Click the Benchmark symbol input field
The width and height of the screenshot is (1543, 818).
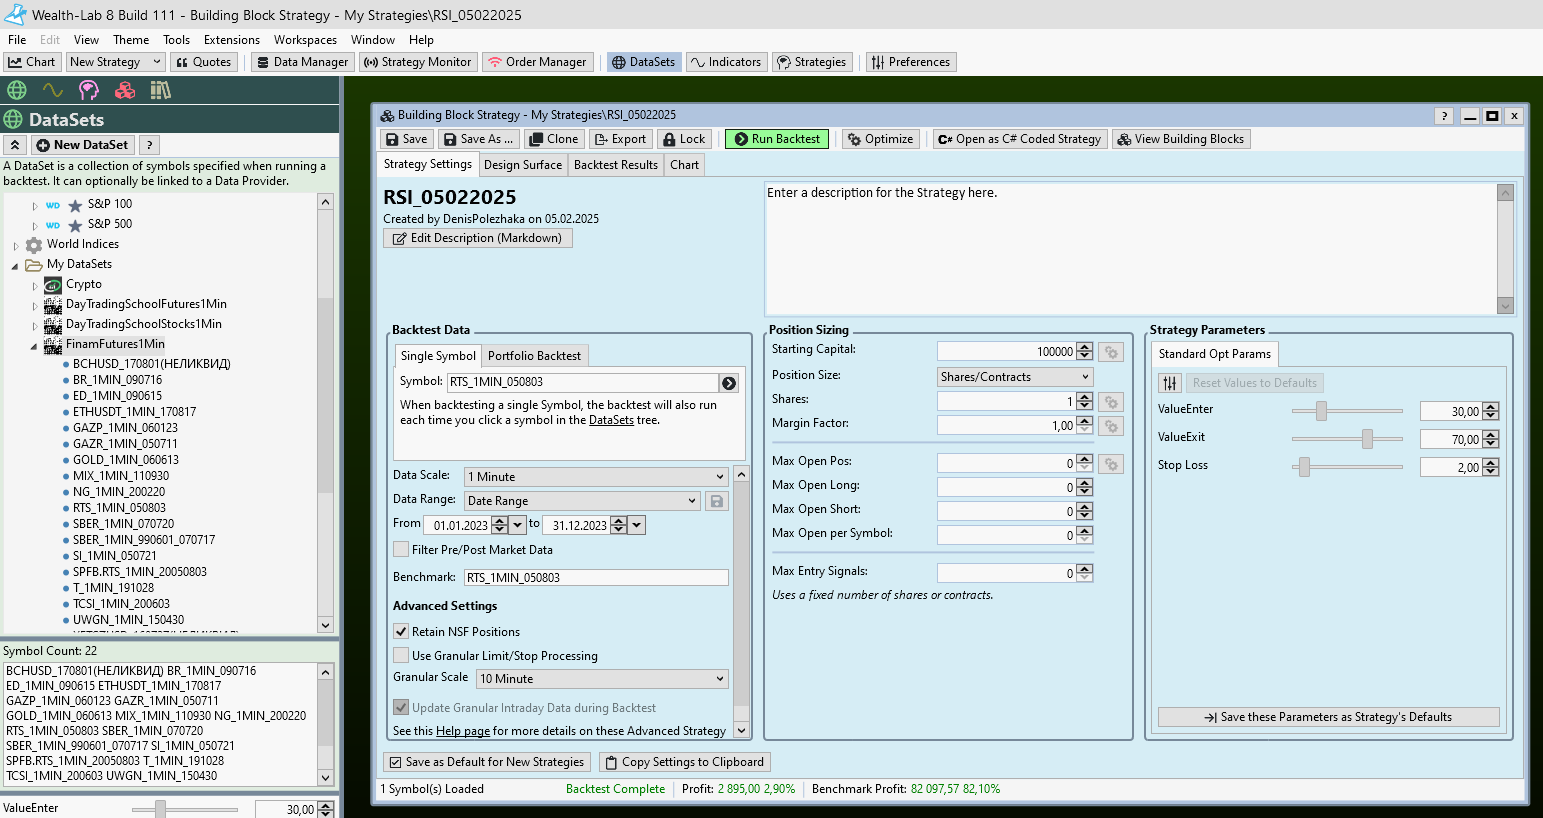pos(595,577)
